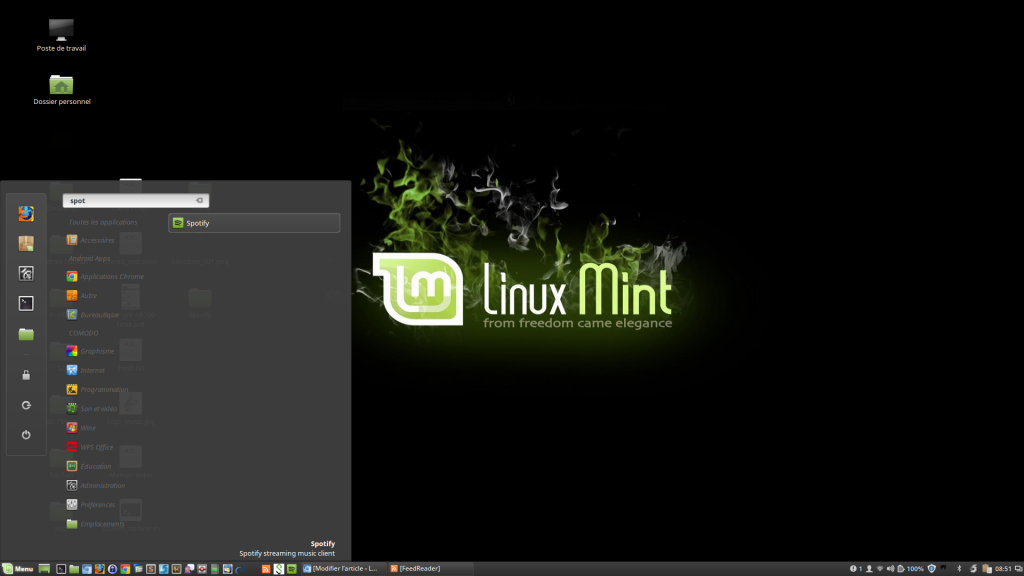Shut down using the sidebar power icon
The width and height of the screenshot is (1024, 576).
pyautogui.click(x=25, y=434)
